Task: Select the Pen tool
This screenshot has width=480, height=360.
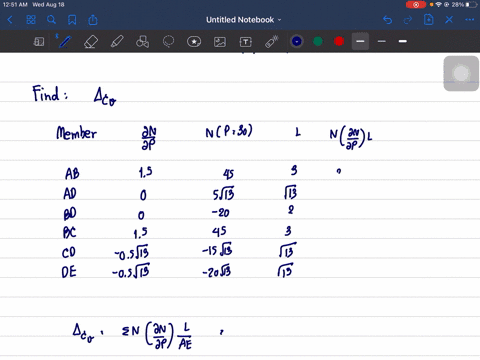Action: tap(64, 41)
